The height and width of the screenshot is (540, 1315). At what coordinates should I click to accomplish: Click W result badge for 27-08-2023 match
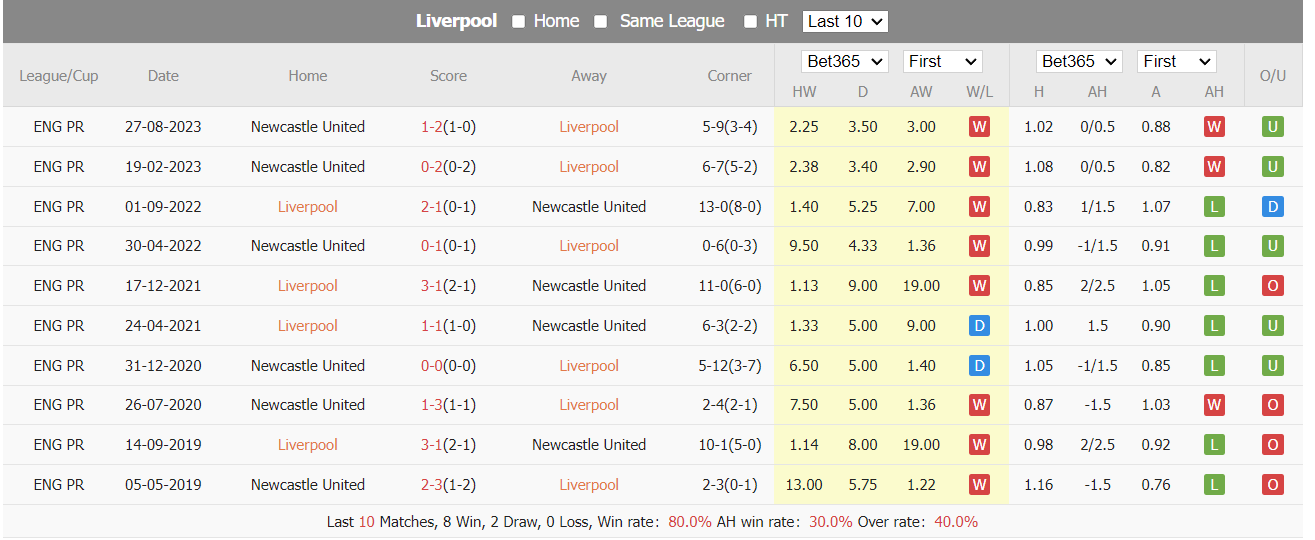pos(979,127)
